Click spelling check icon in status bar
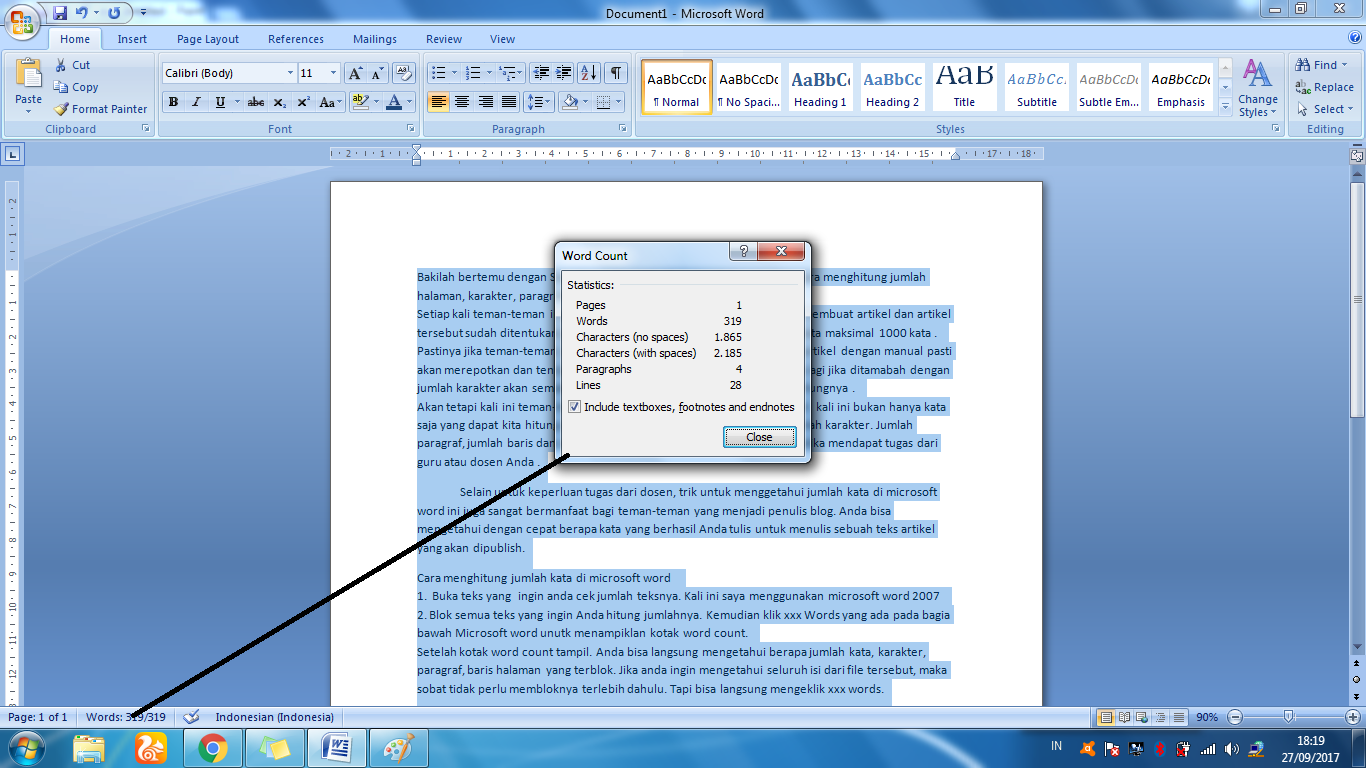 (x=191, y=717)
